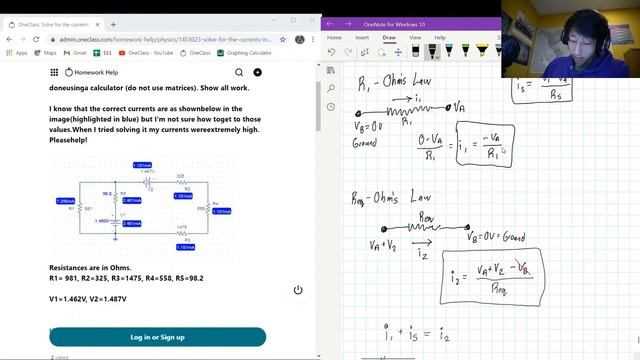This screenshot has width=640, height=360.
Task: Select the green pen
Action: (465, 51)
